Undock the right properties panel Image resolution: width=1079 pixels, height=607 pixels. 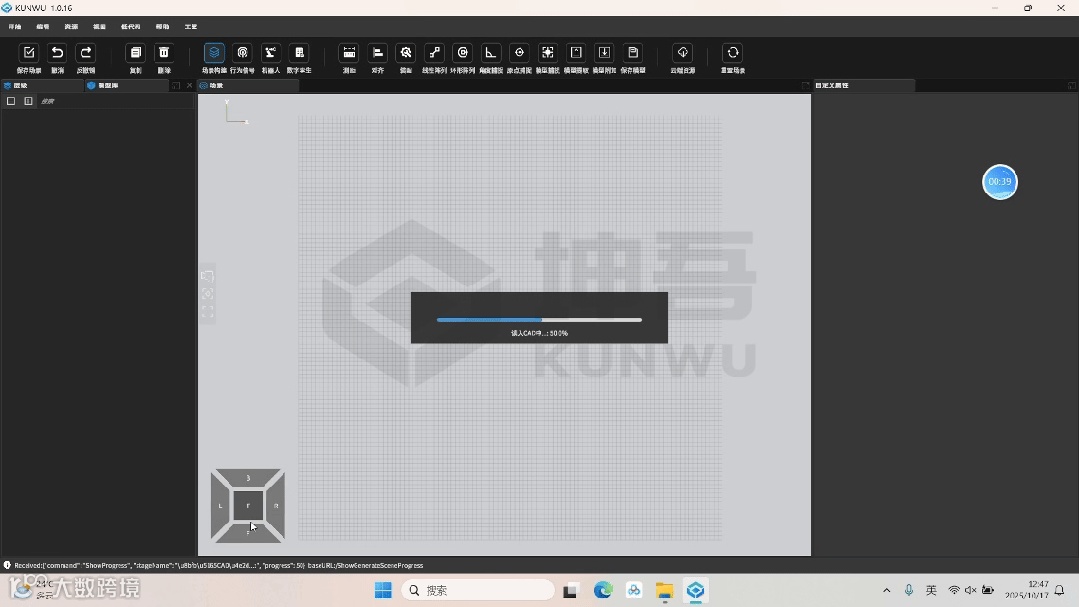coord(1071,85)
